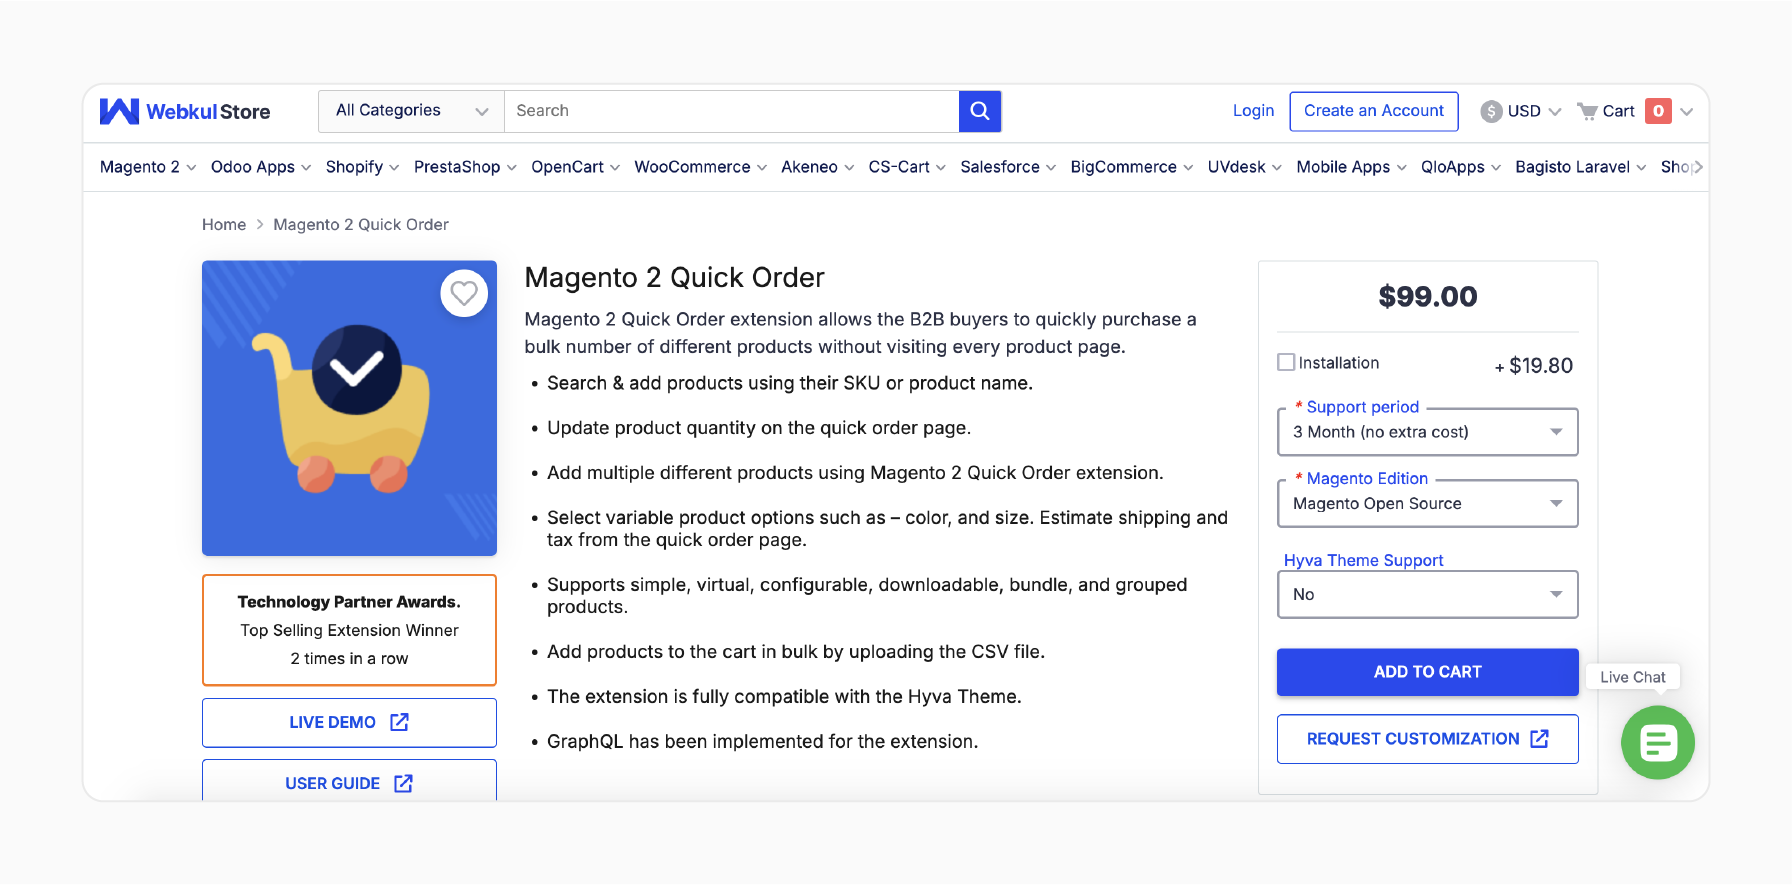Image resolution: width=1792 pixels, height=885 pixels.
Task: Open the BigCommerce menu
Action: [1131, 167]
